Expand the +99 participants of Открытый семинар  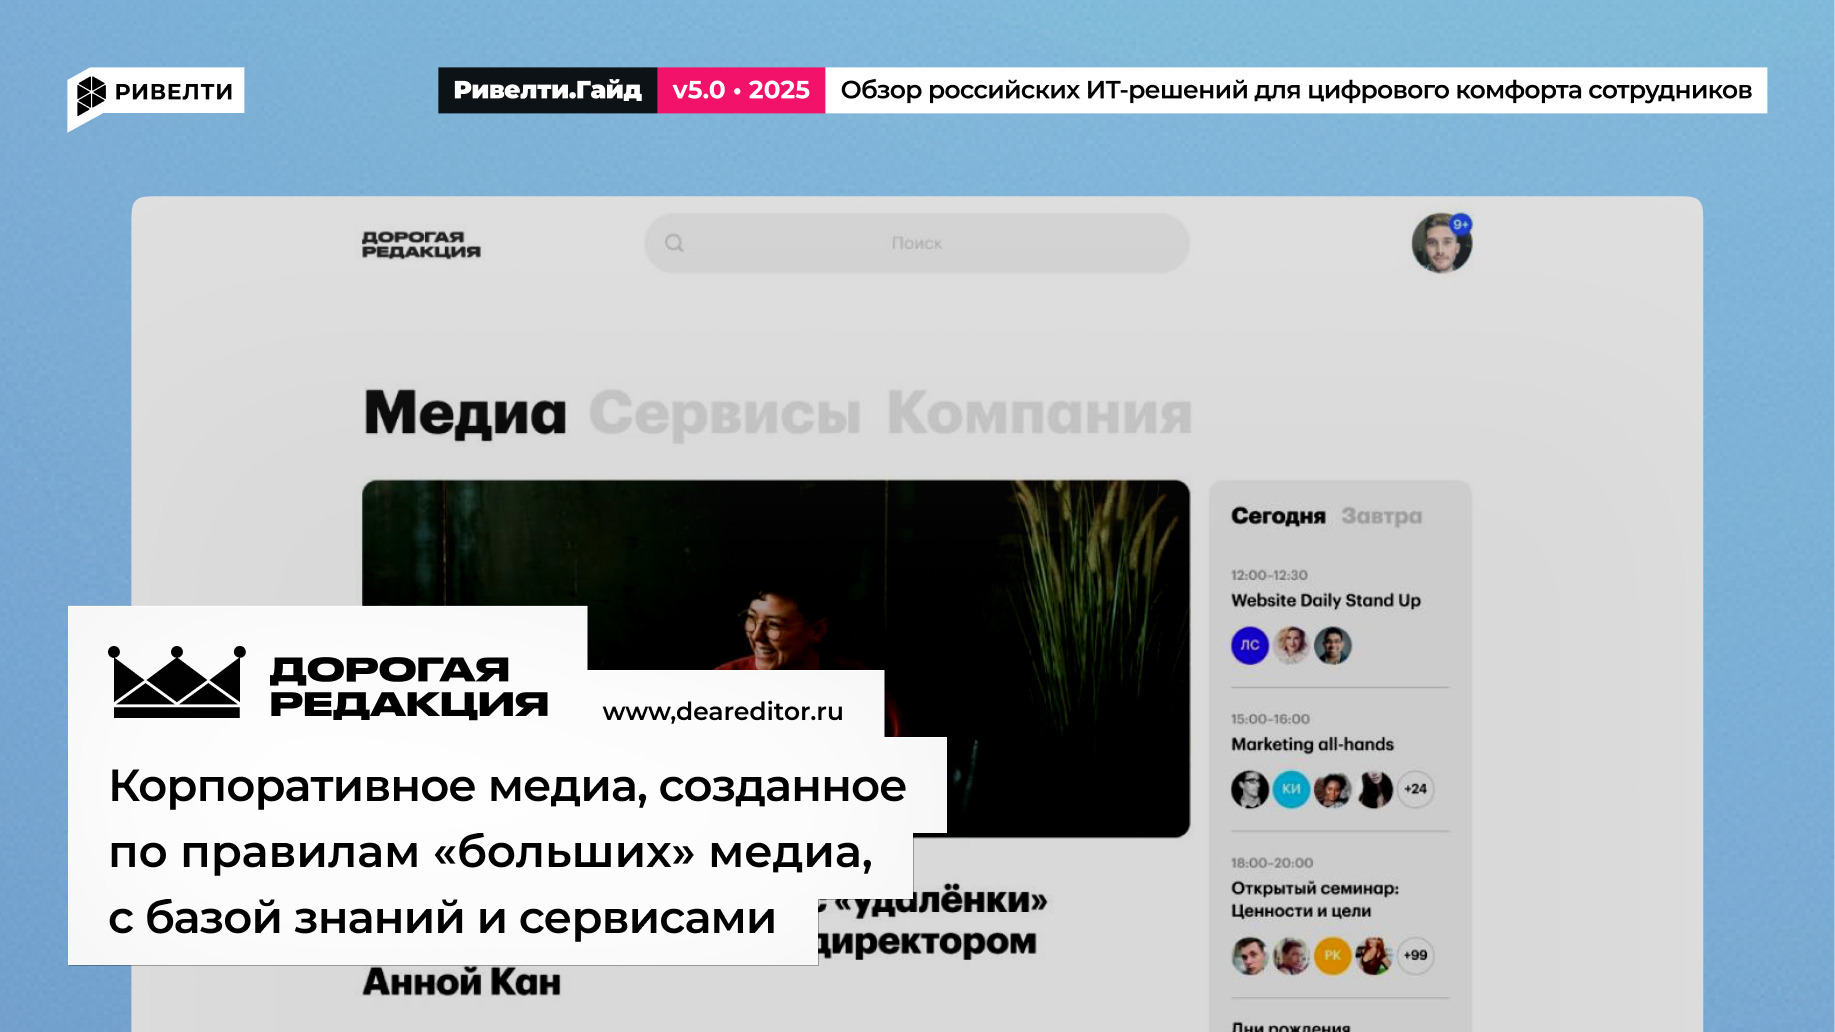point(1417,954)
